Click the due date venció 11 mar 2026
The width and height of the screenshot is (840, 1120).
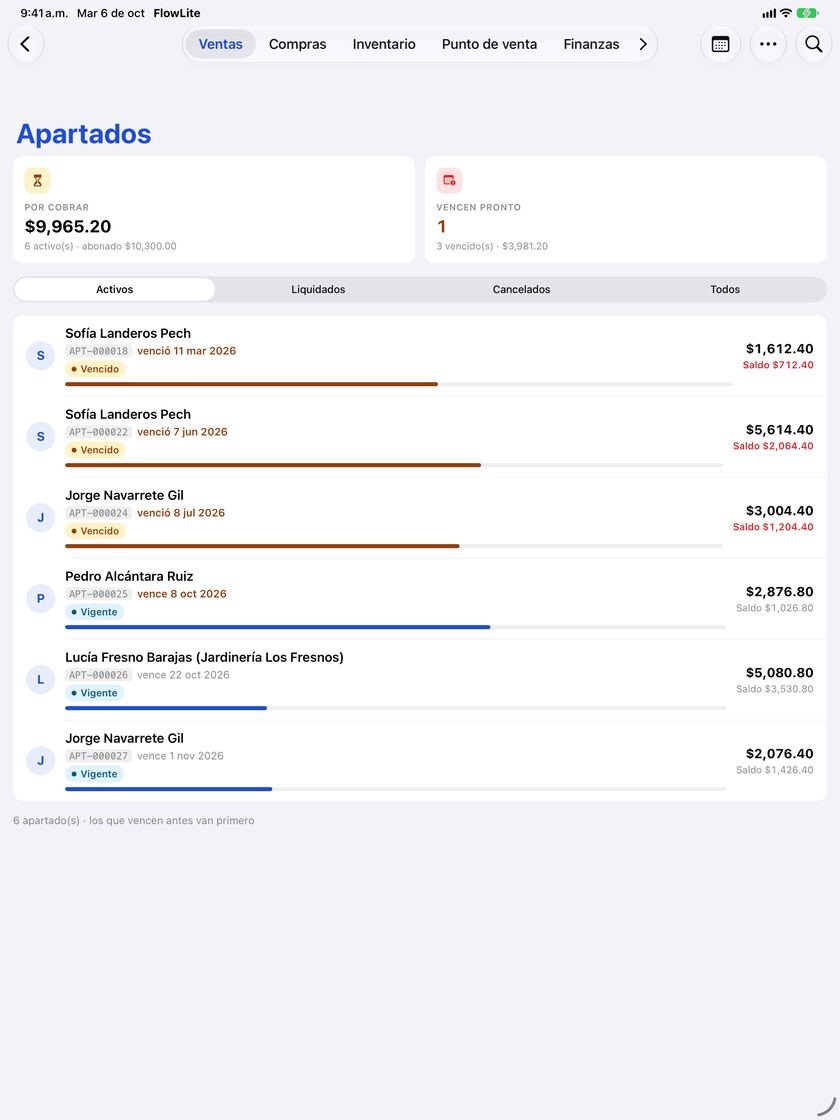pyautogui.click(x=186, y=351)
